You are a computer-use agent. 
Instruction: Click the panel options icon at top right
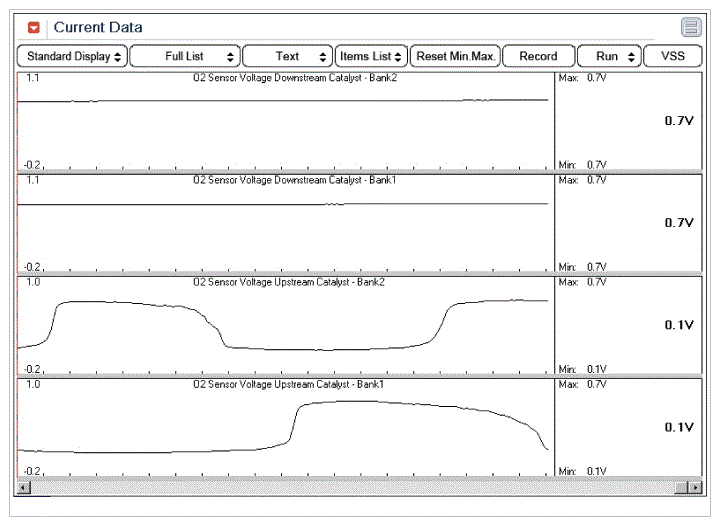690,27
